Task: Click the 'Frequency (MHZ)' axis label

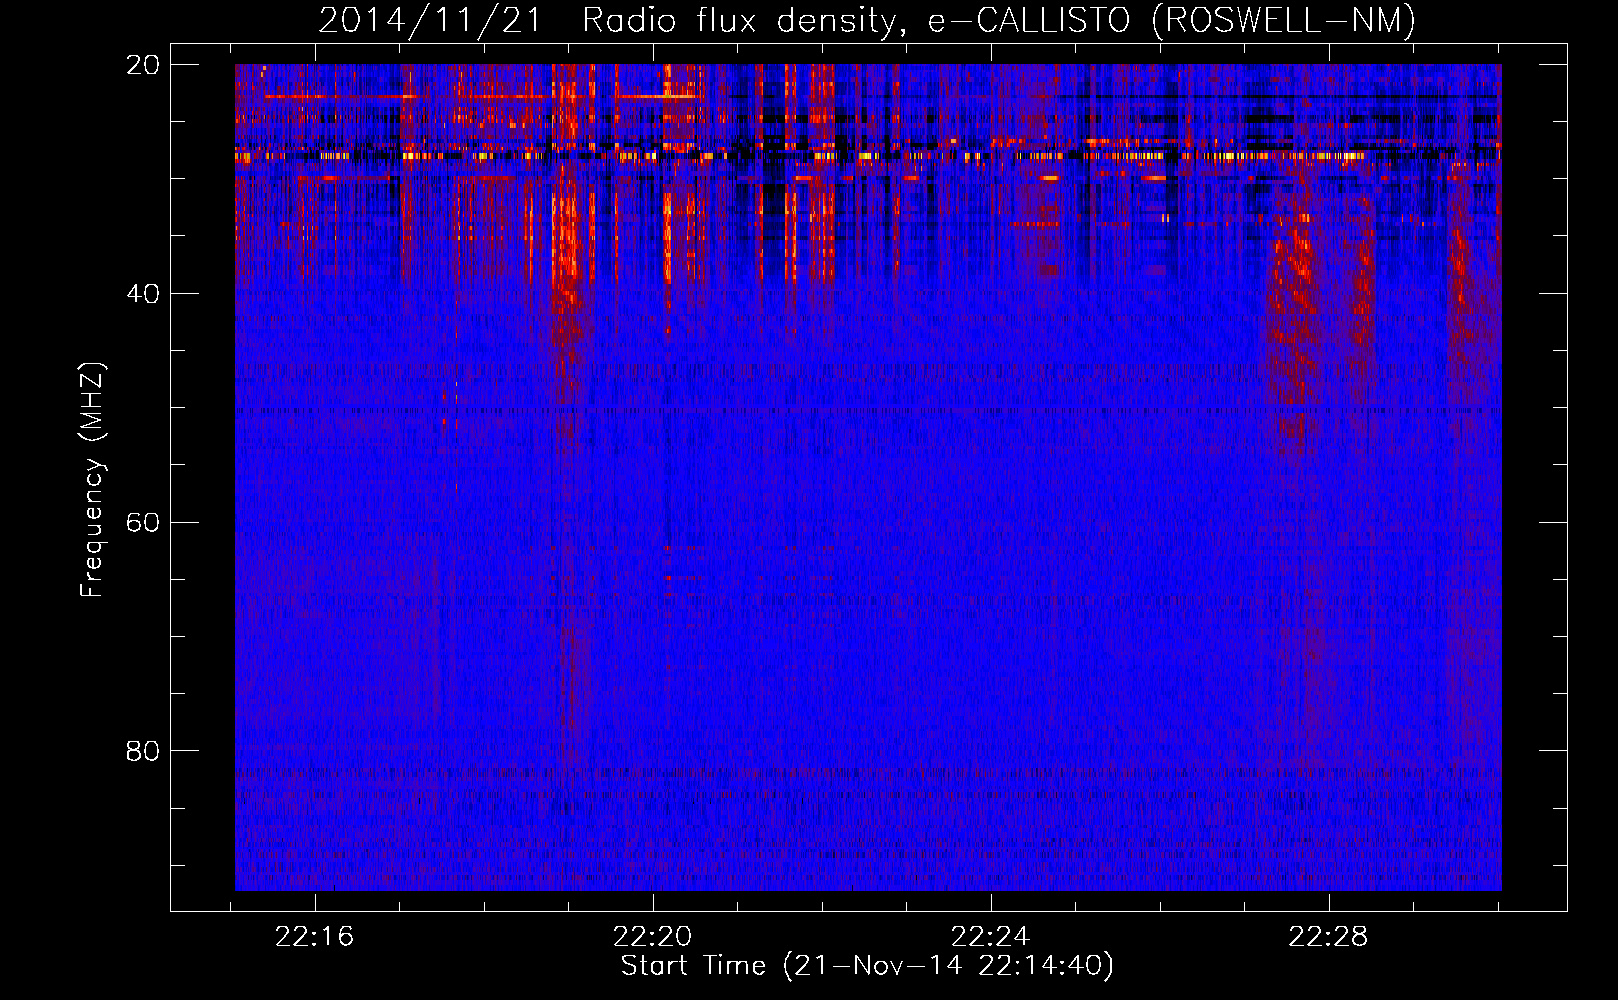Action: (x=92, y=480)
